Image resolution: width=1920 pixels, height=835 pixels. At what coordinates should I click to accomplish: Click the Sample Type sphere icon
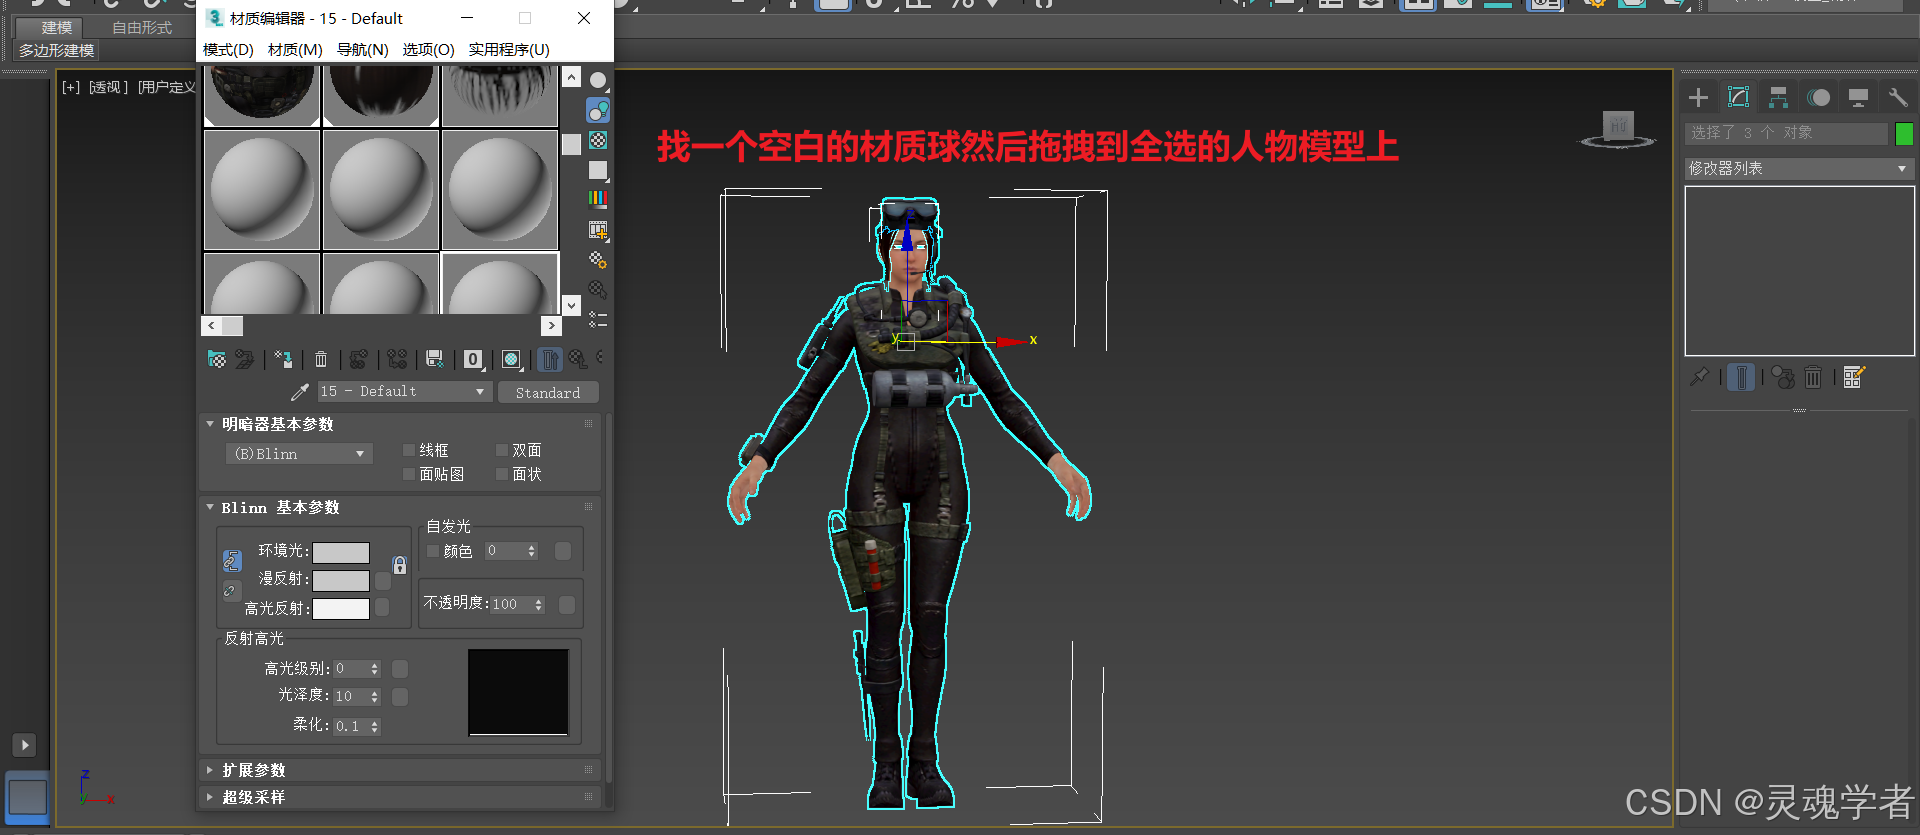pos(598,80)
